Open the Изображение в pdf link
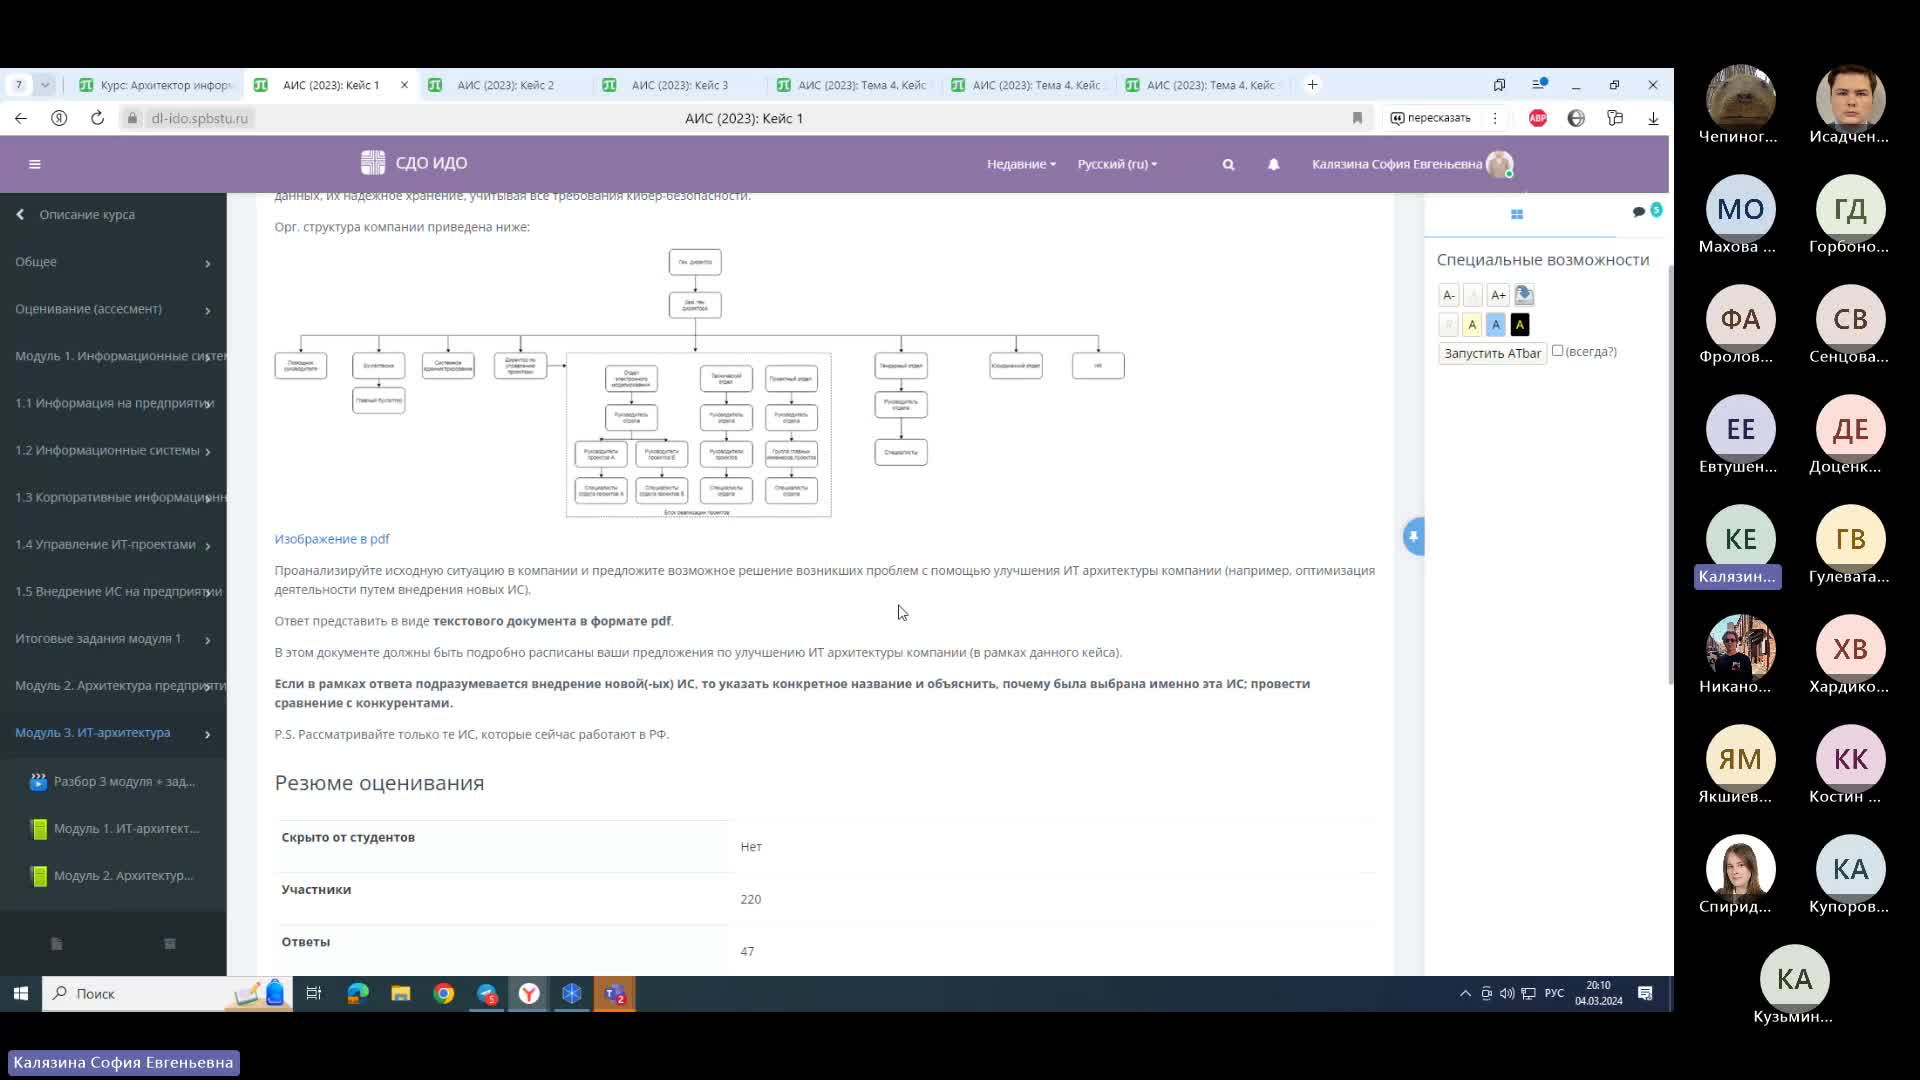The height and width of the screenshot is (1080, 1920). tap(332, 539)
